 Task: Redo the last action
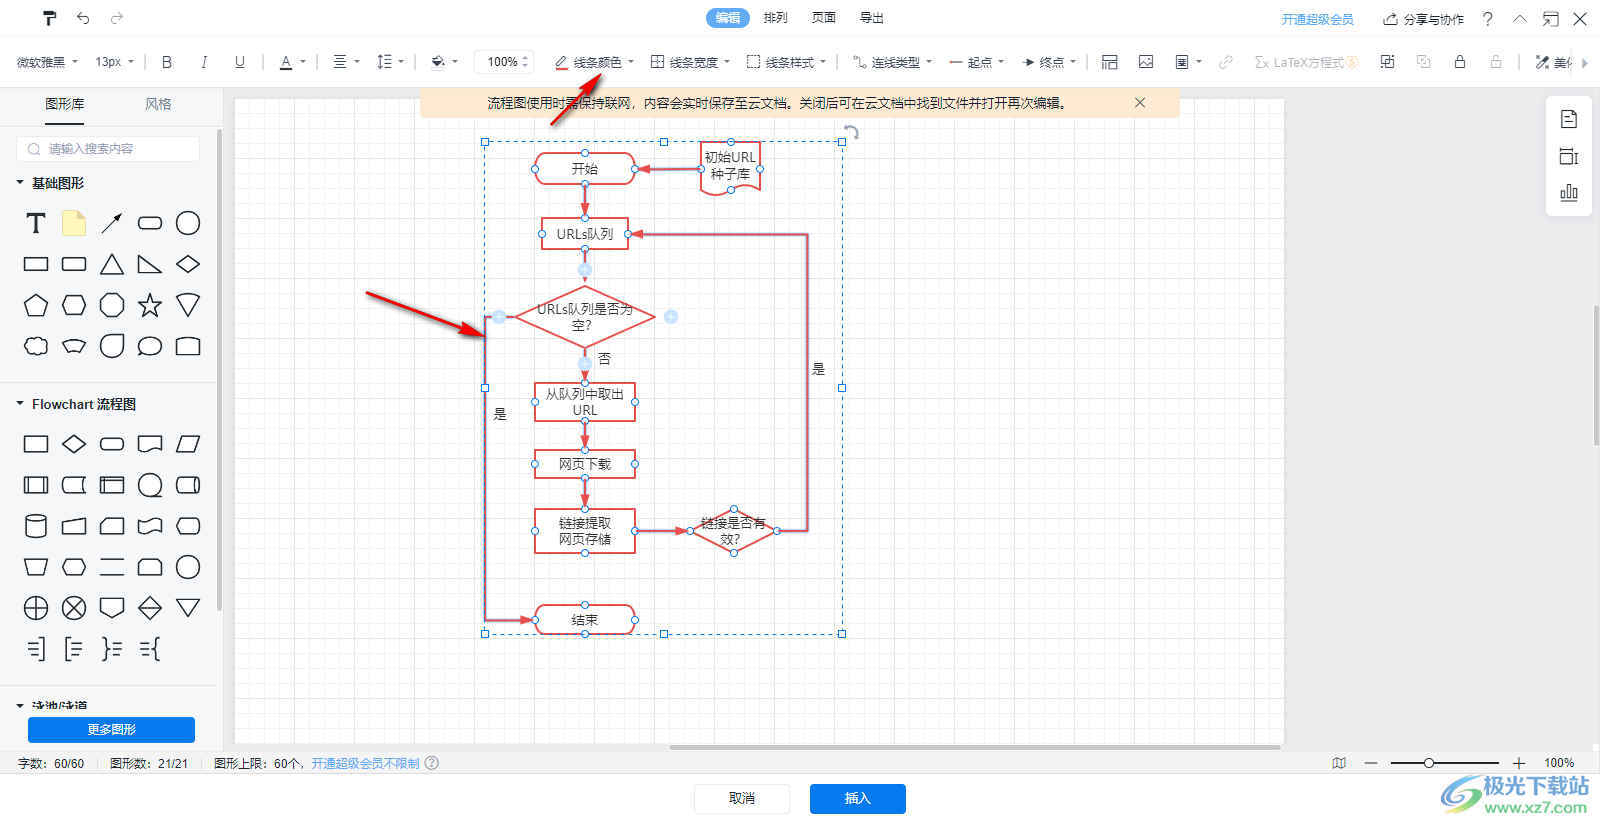[117, 18]
